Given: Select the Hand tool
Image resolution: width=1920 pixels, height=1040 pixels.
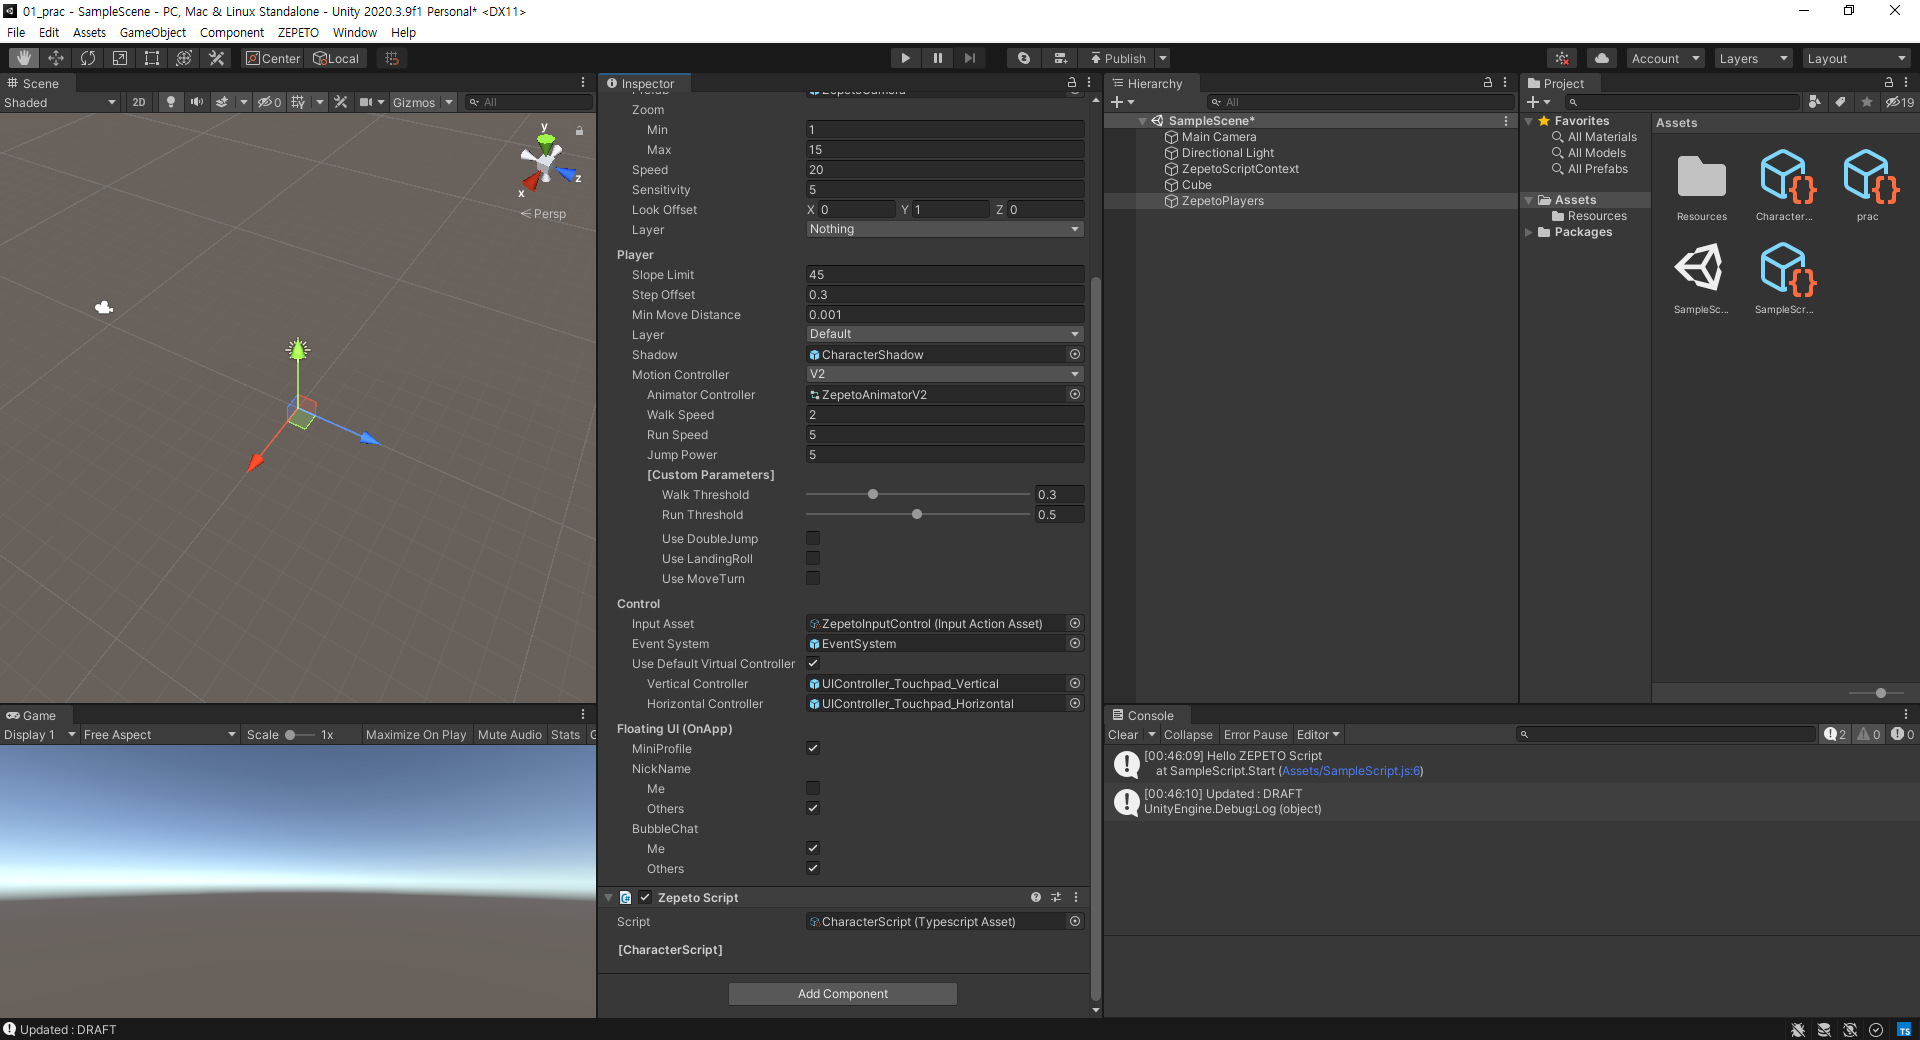Looking at the screenshot, I should tap(24, 58).
